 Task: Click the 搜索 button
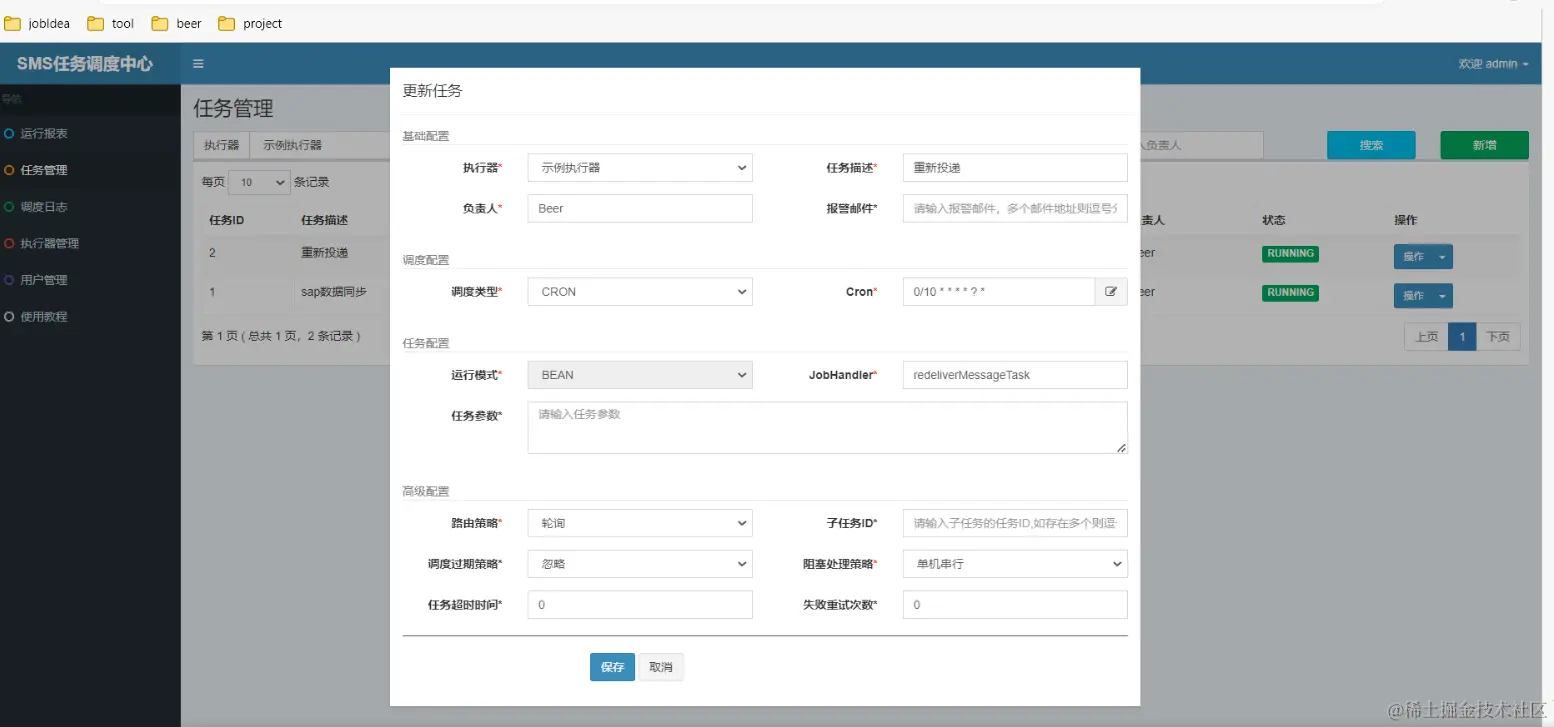coord(1371,145)
